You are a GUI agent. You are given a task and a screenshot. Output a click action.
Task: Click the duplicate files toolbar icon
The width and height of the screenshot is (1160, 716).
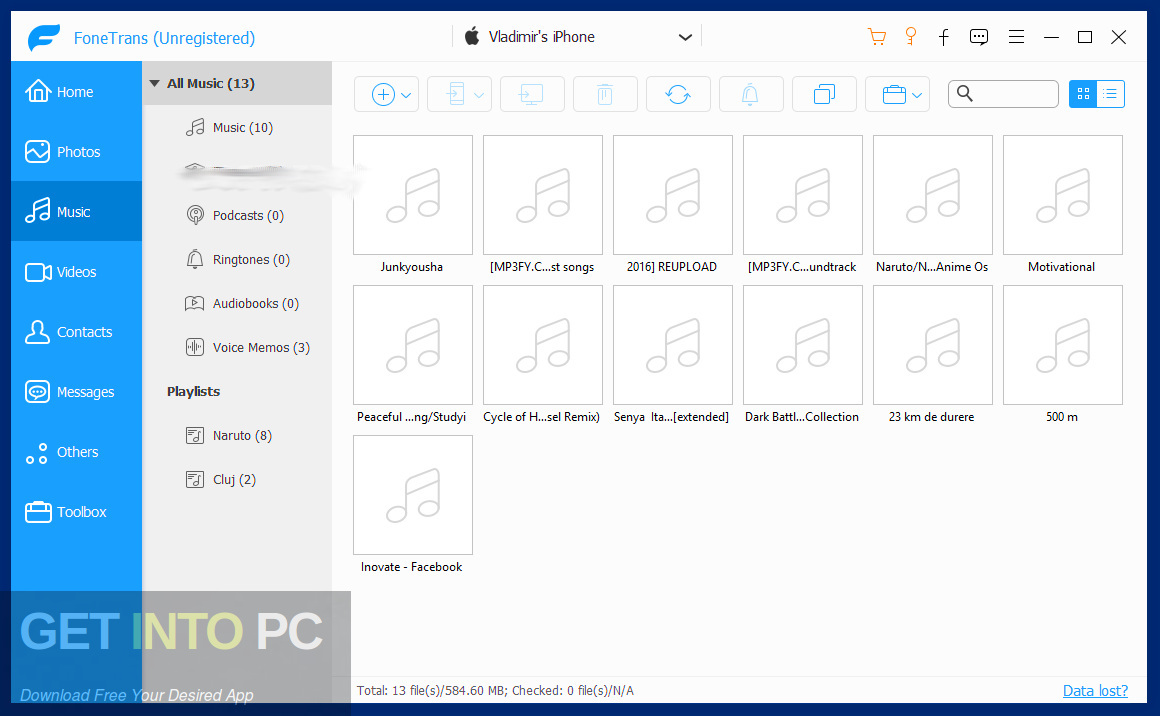[824, 94]
